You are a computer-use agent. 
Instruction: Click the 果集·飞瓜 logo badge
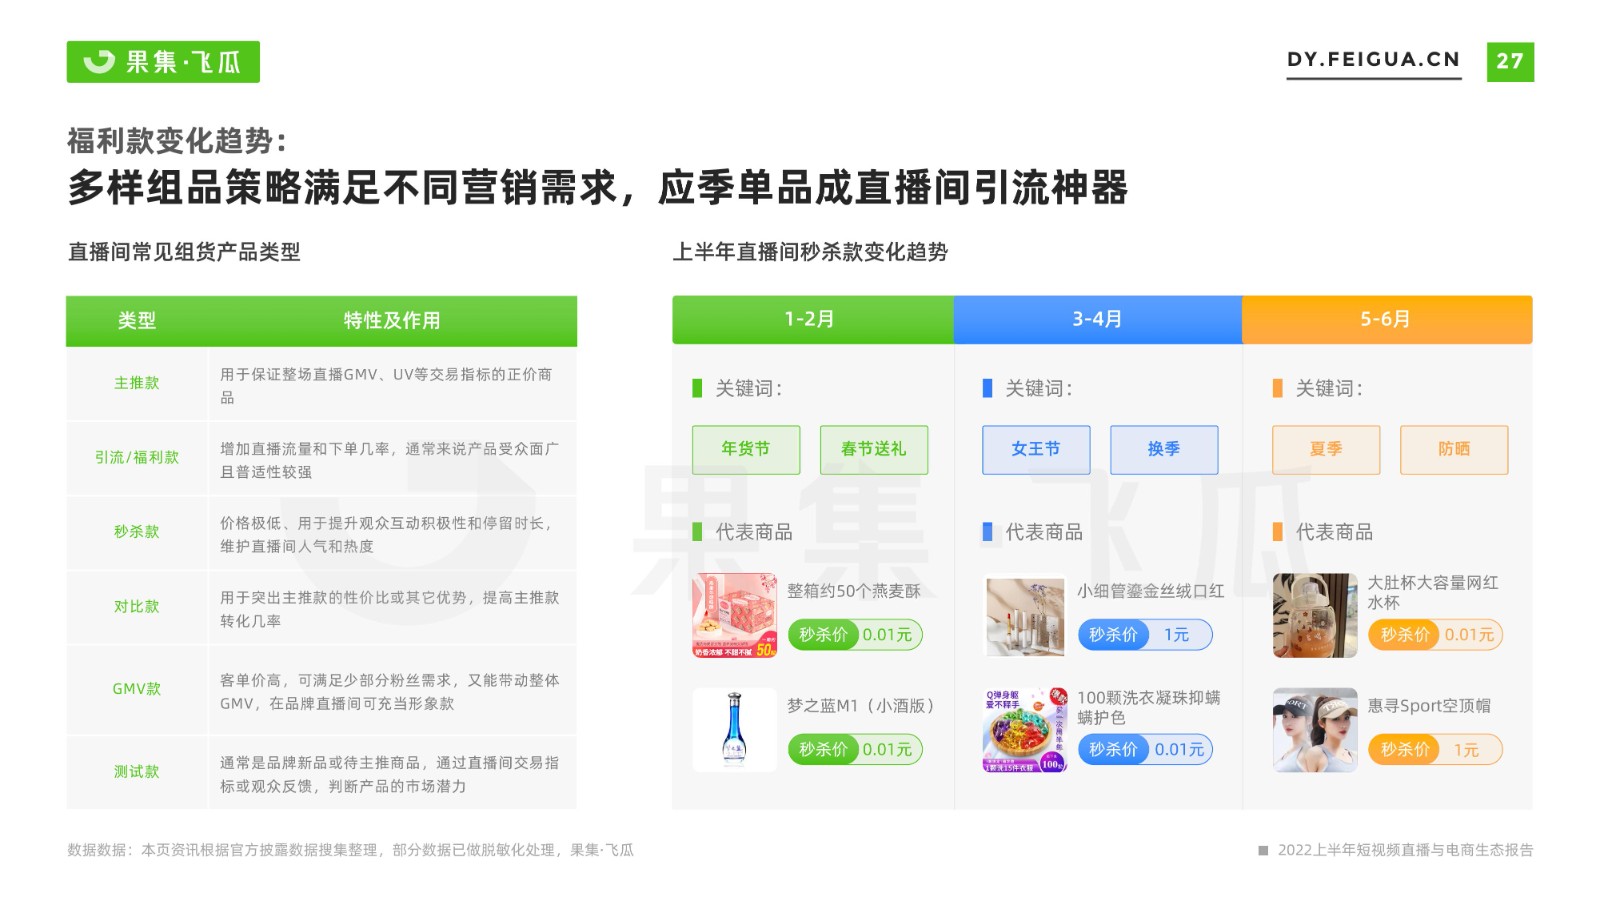click(x=163, y=62)
